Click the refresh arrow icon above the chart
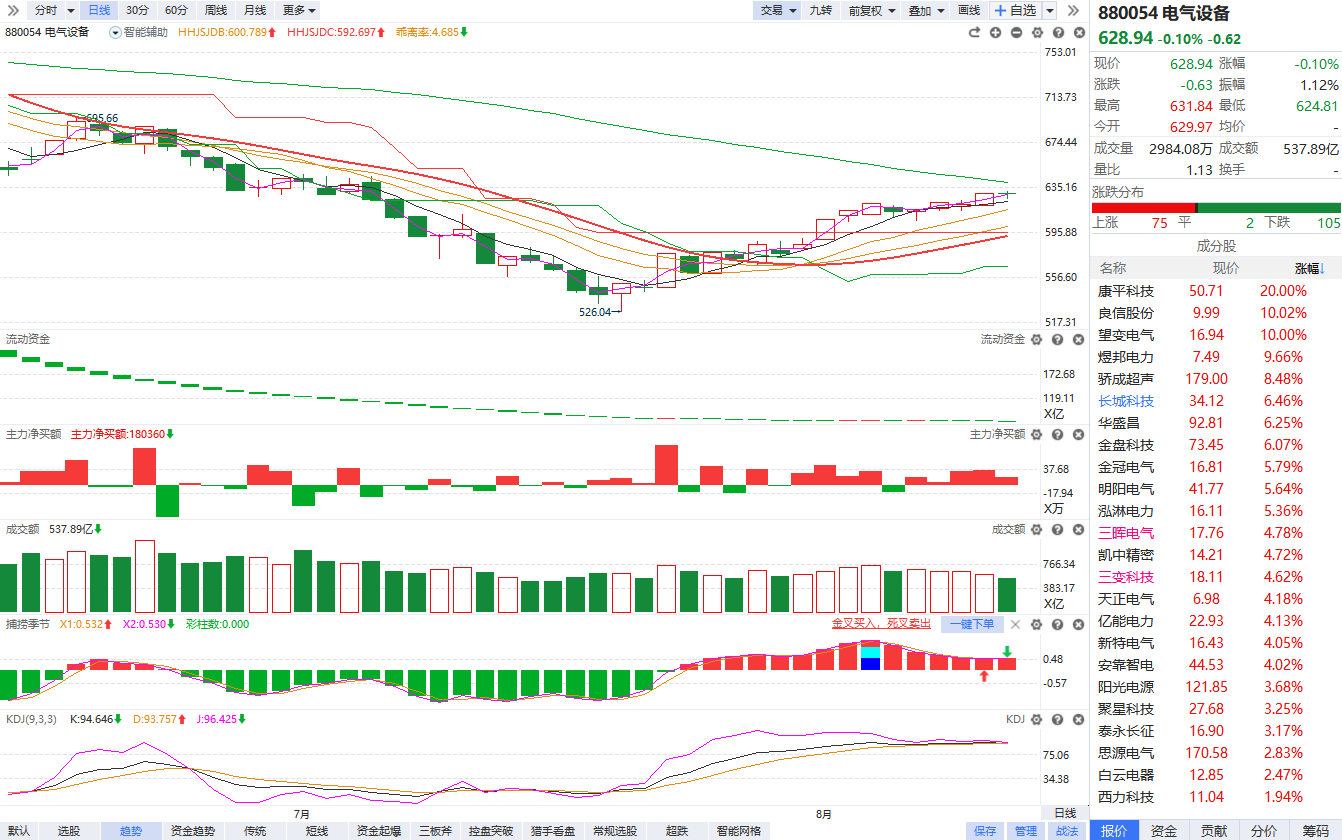The image size is (1342, 840). coord(974,33)
